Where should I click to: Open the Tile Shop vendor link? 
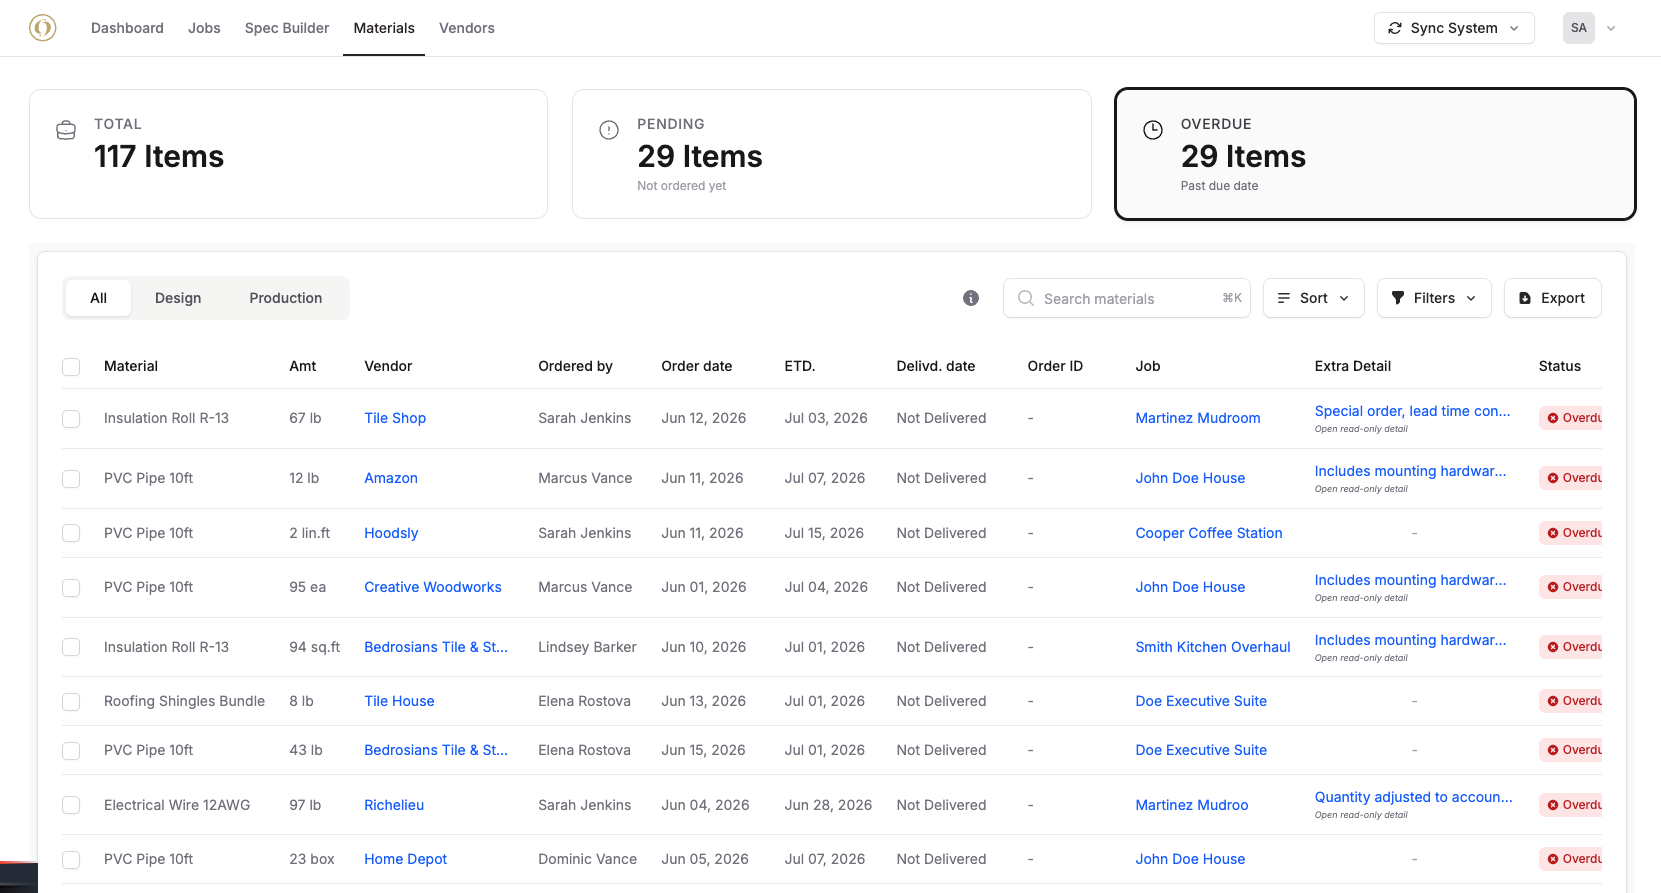click(395, 418)
